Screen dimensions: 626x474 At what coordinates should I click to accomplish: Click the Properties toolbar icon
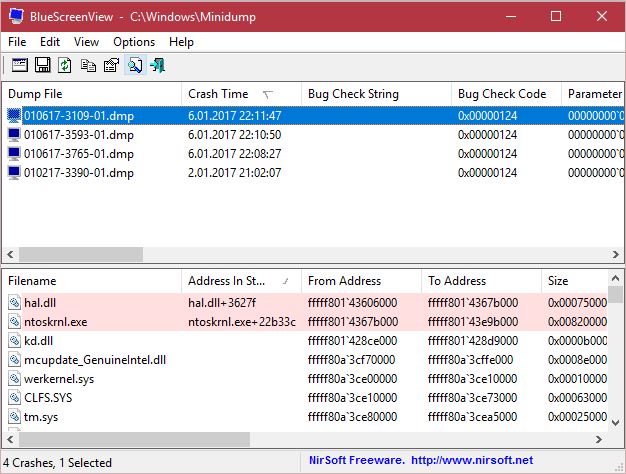point(111,65)
